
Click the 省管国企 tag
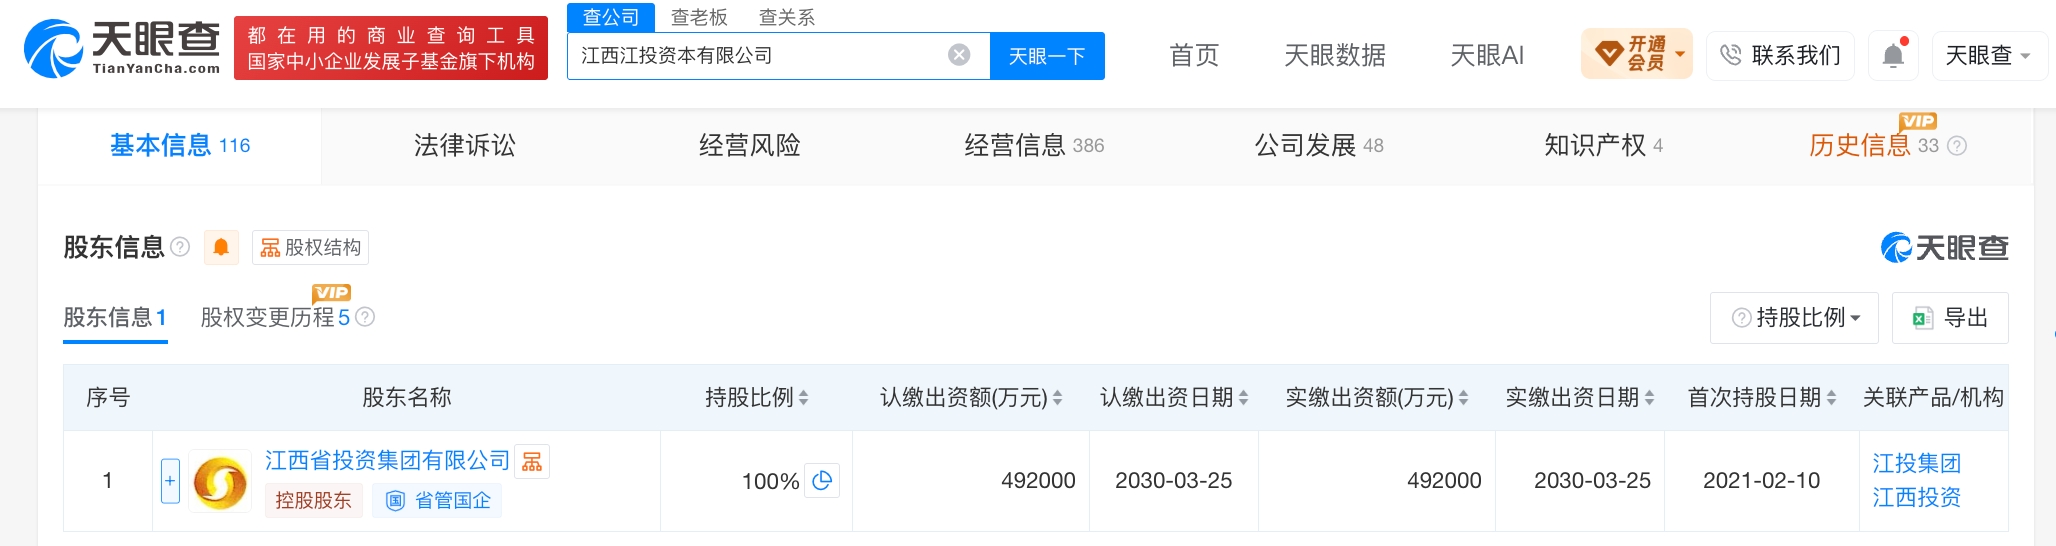[x=438, y=500]
